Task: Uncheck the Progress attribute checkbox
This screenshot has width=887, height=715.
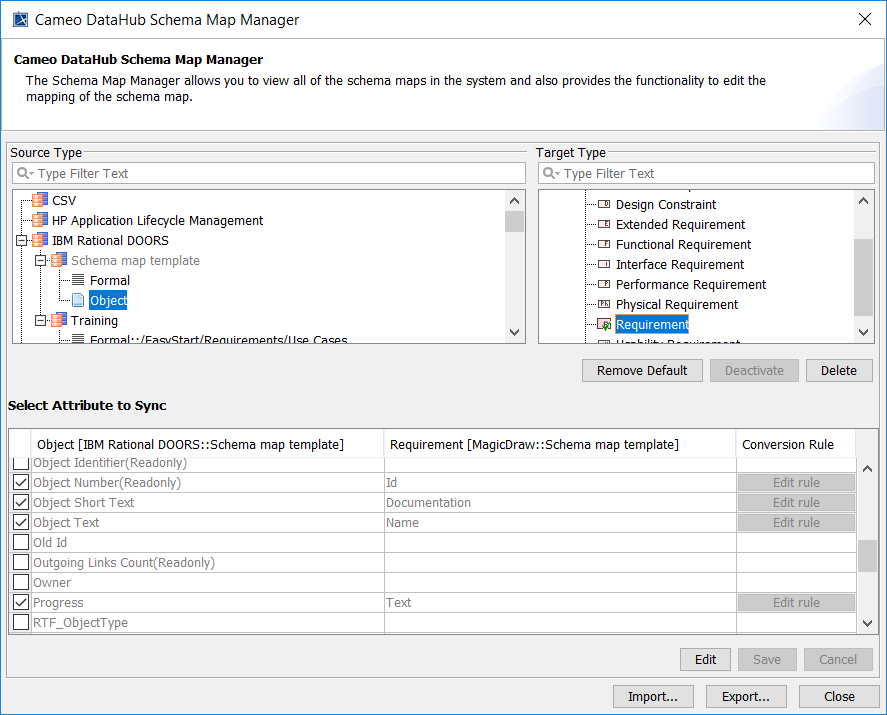Action: (20, 603)
